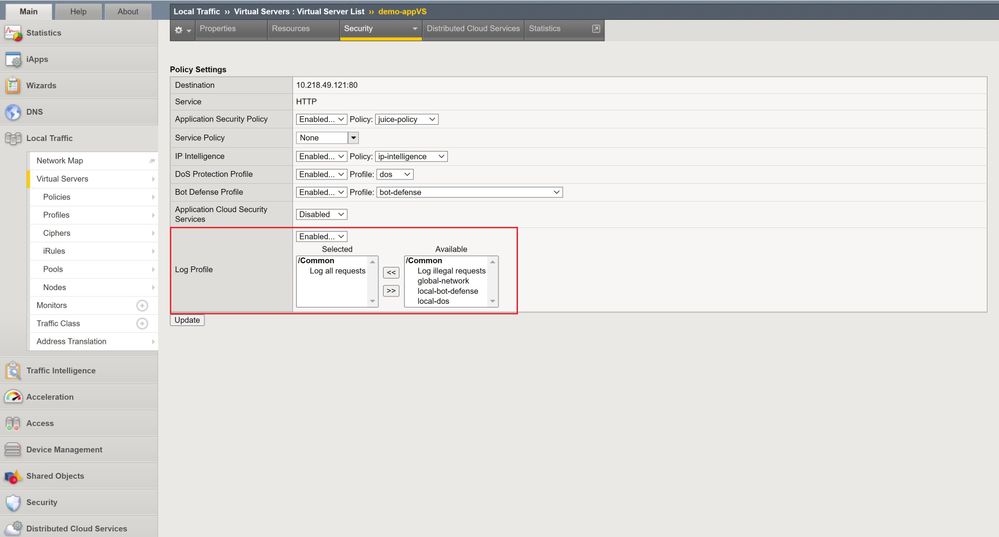Click the DNS globe icon
The image size is (999, 537).
pyautogui.click(x=13, y=112)
